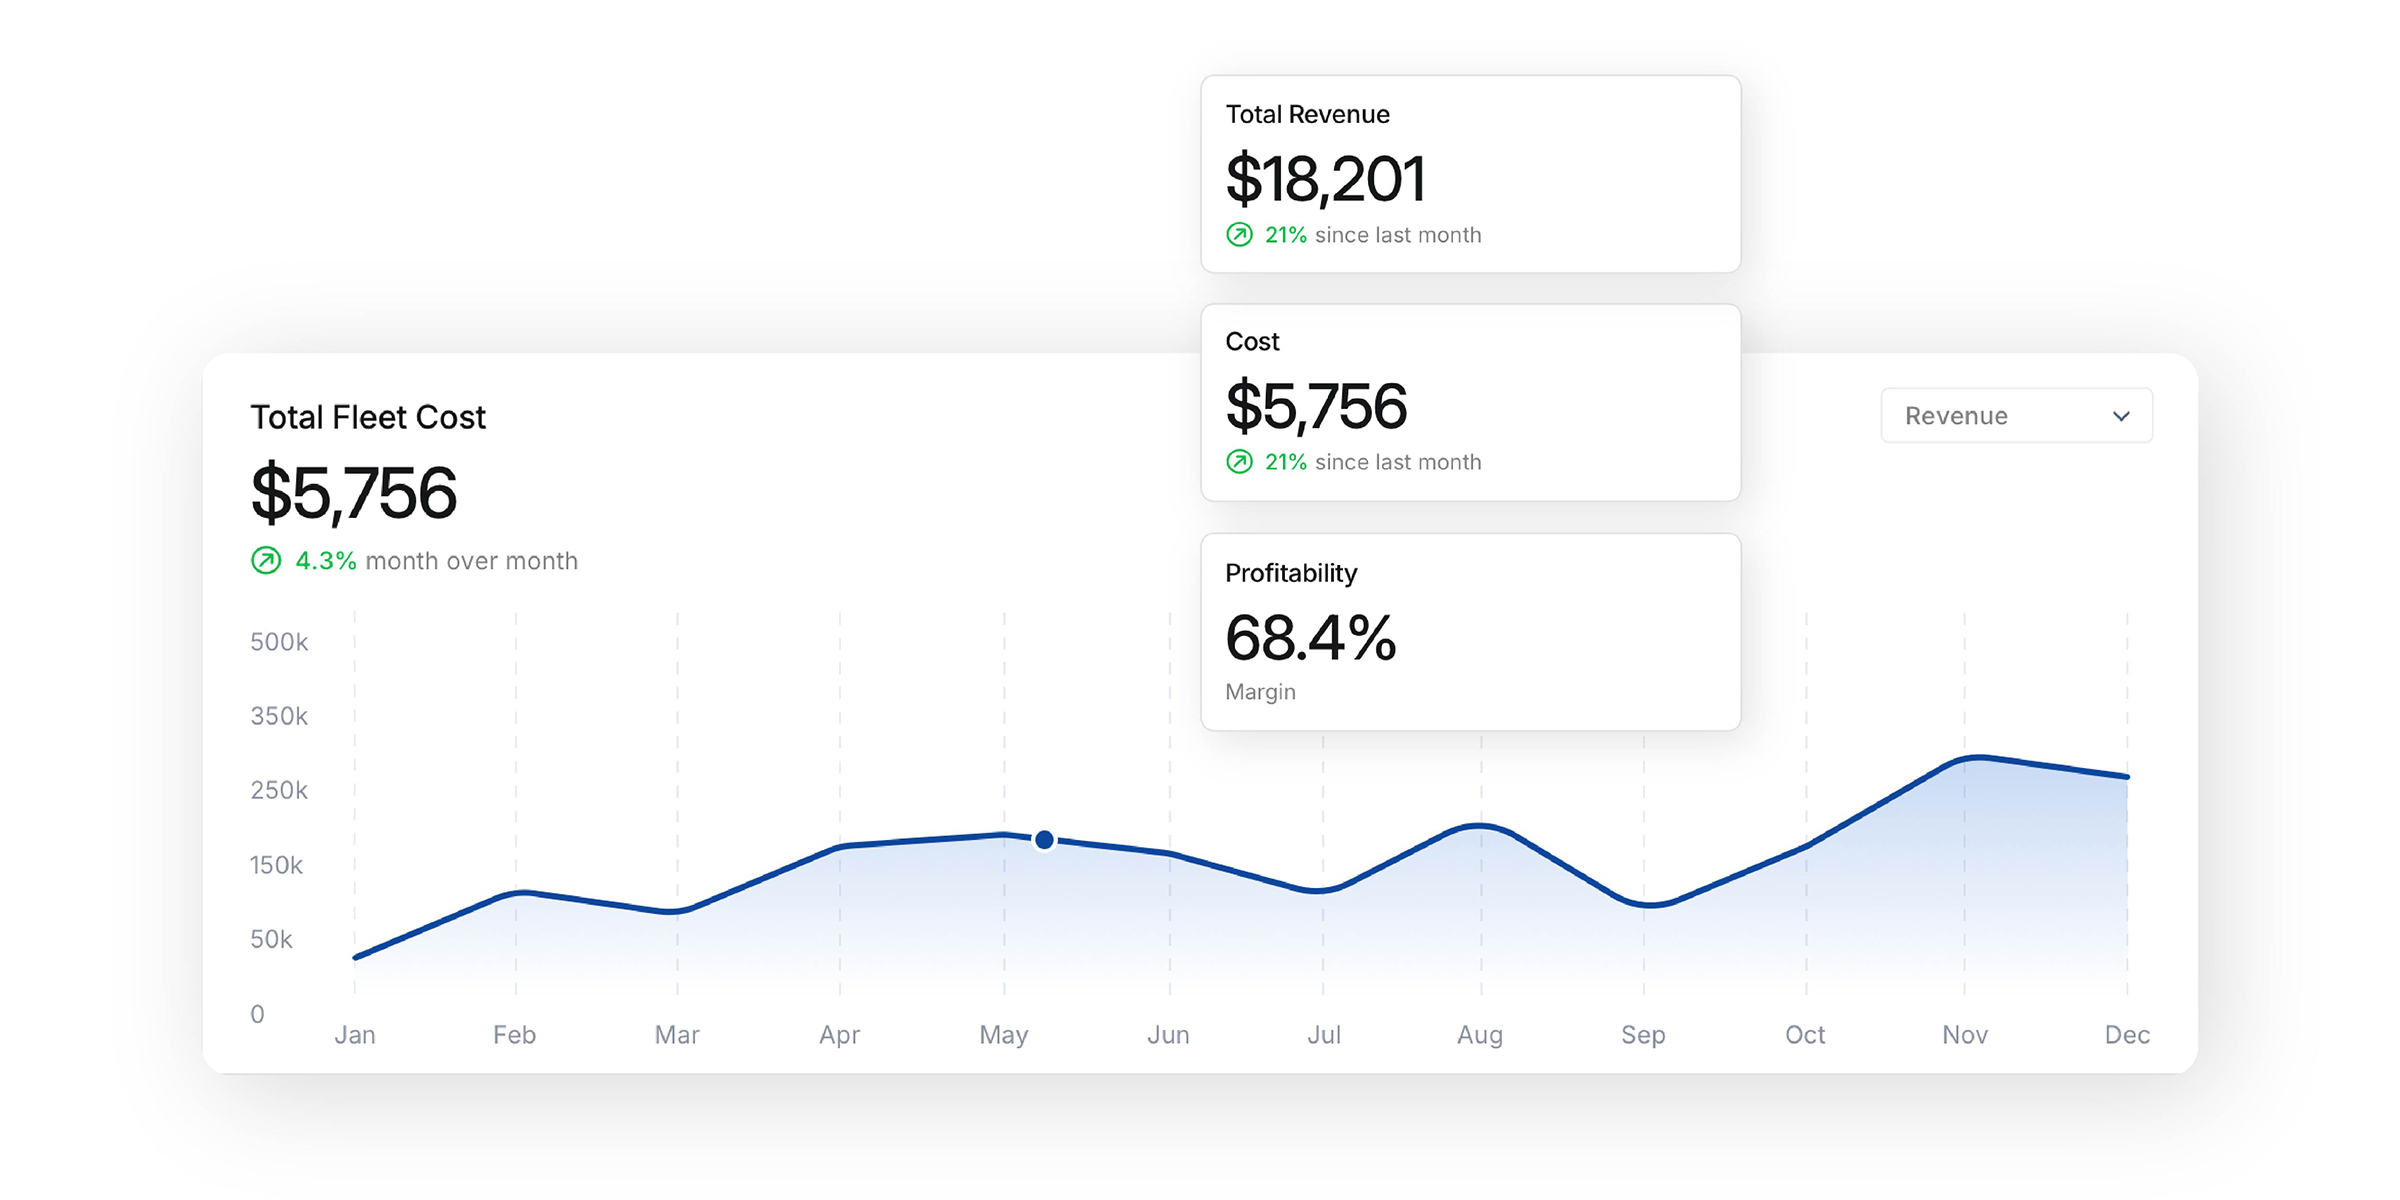
Task: Click the $18,201 revenue amount
Action: pos(1325,179)
